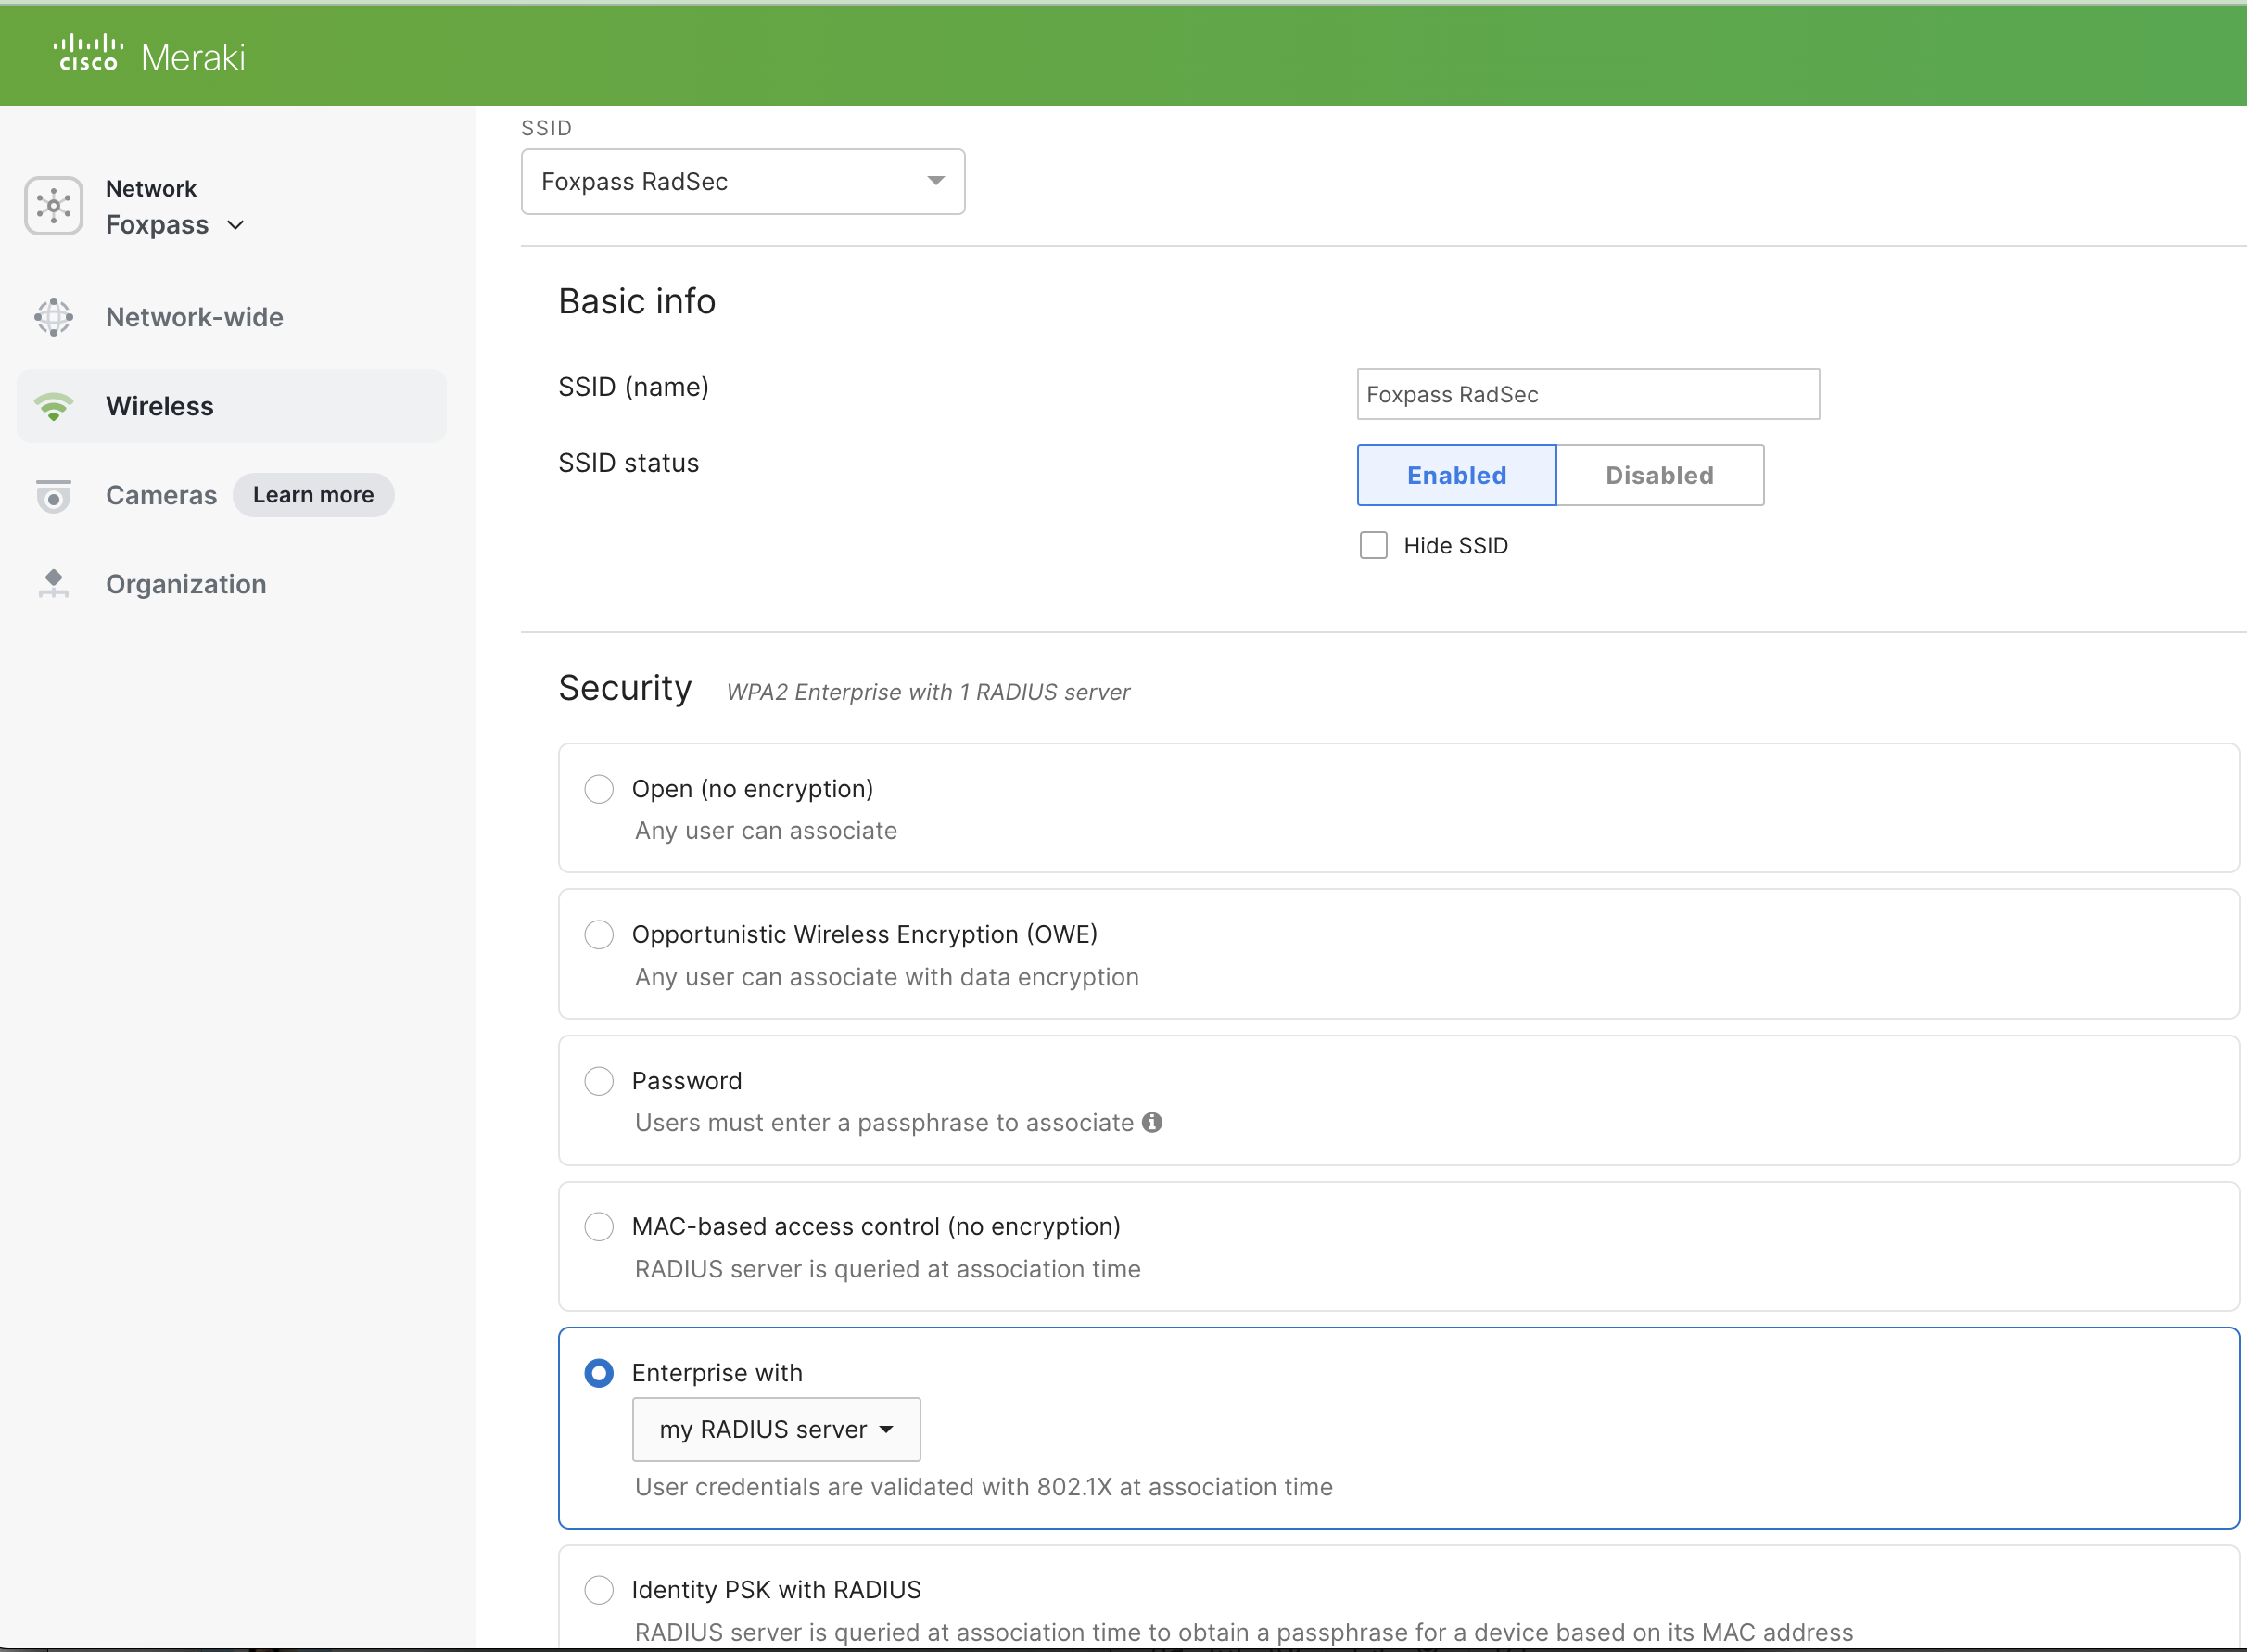Open the Cameras menu item
Image resolution: width=2247 pixels, height=1652 pixels.
[x=161, y=495]
